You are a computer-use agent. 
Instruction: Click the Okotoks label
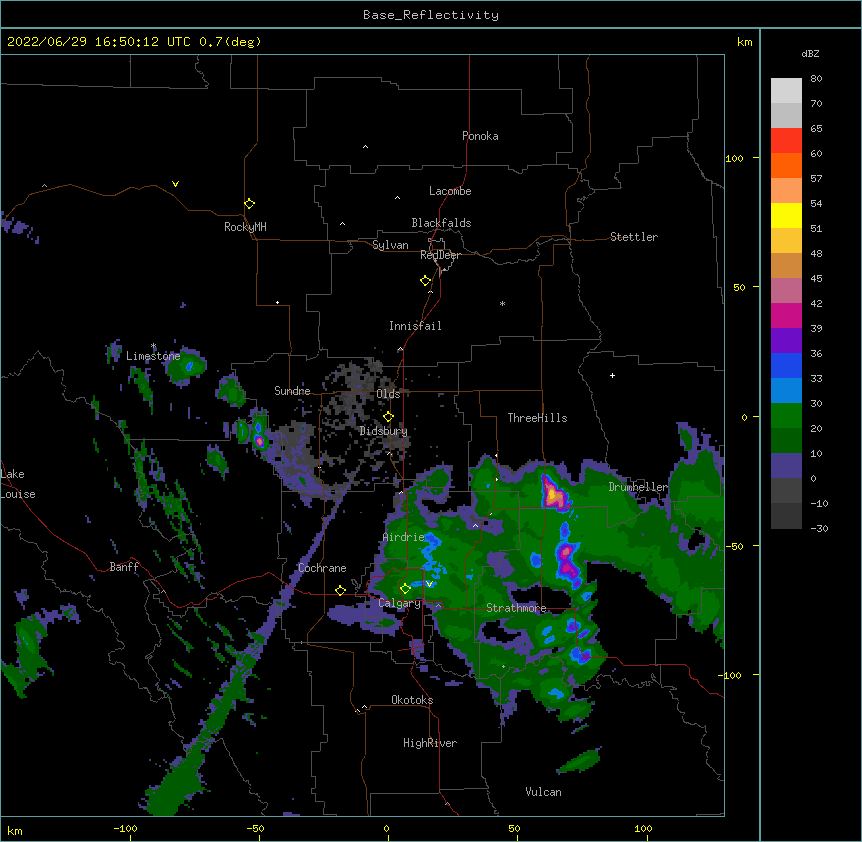(412, 700)
